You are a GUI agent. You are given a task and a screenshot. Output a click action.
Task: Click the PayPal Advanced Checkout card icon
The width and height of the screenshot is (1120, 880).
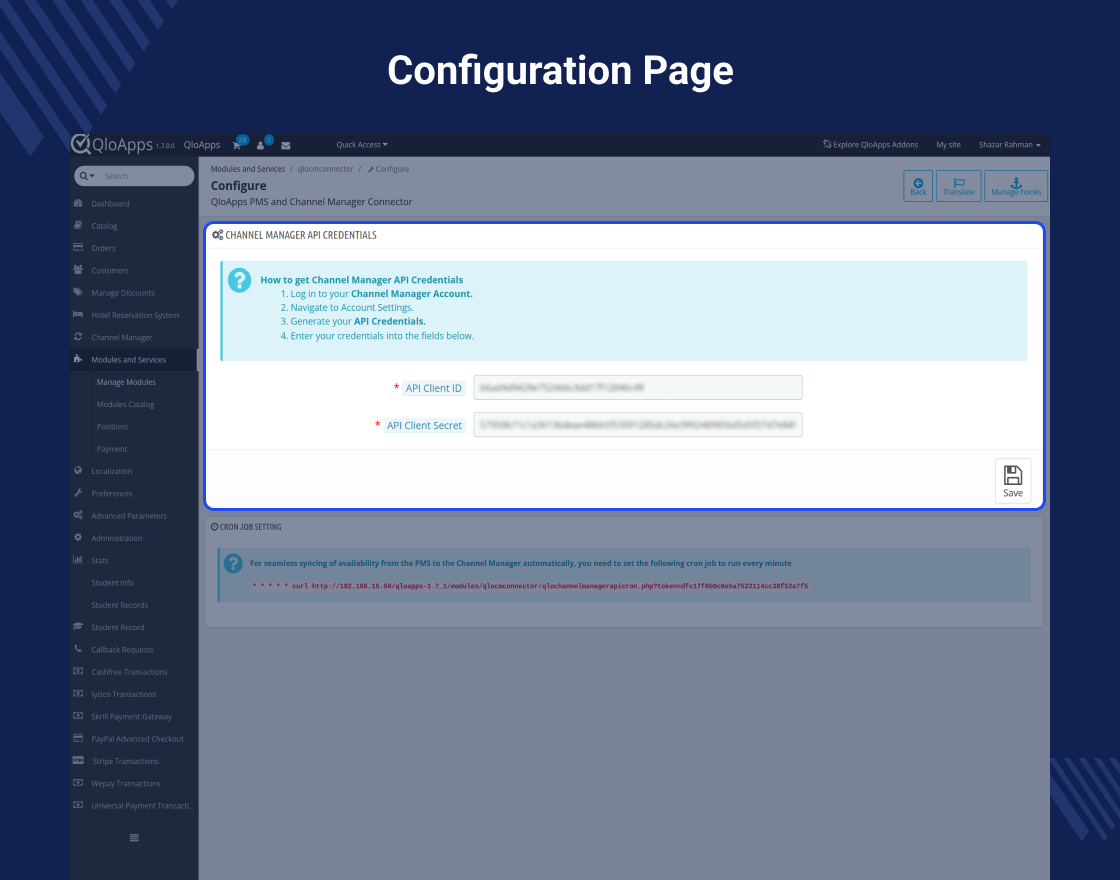(x=78, y=738)
